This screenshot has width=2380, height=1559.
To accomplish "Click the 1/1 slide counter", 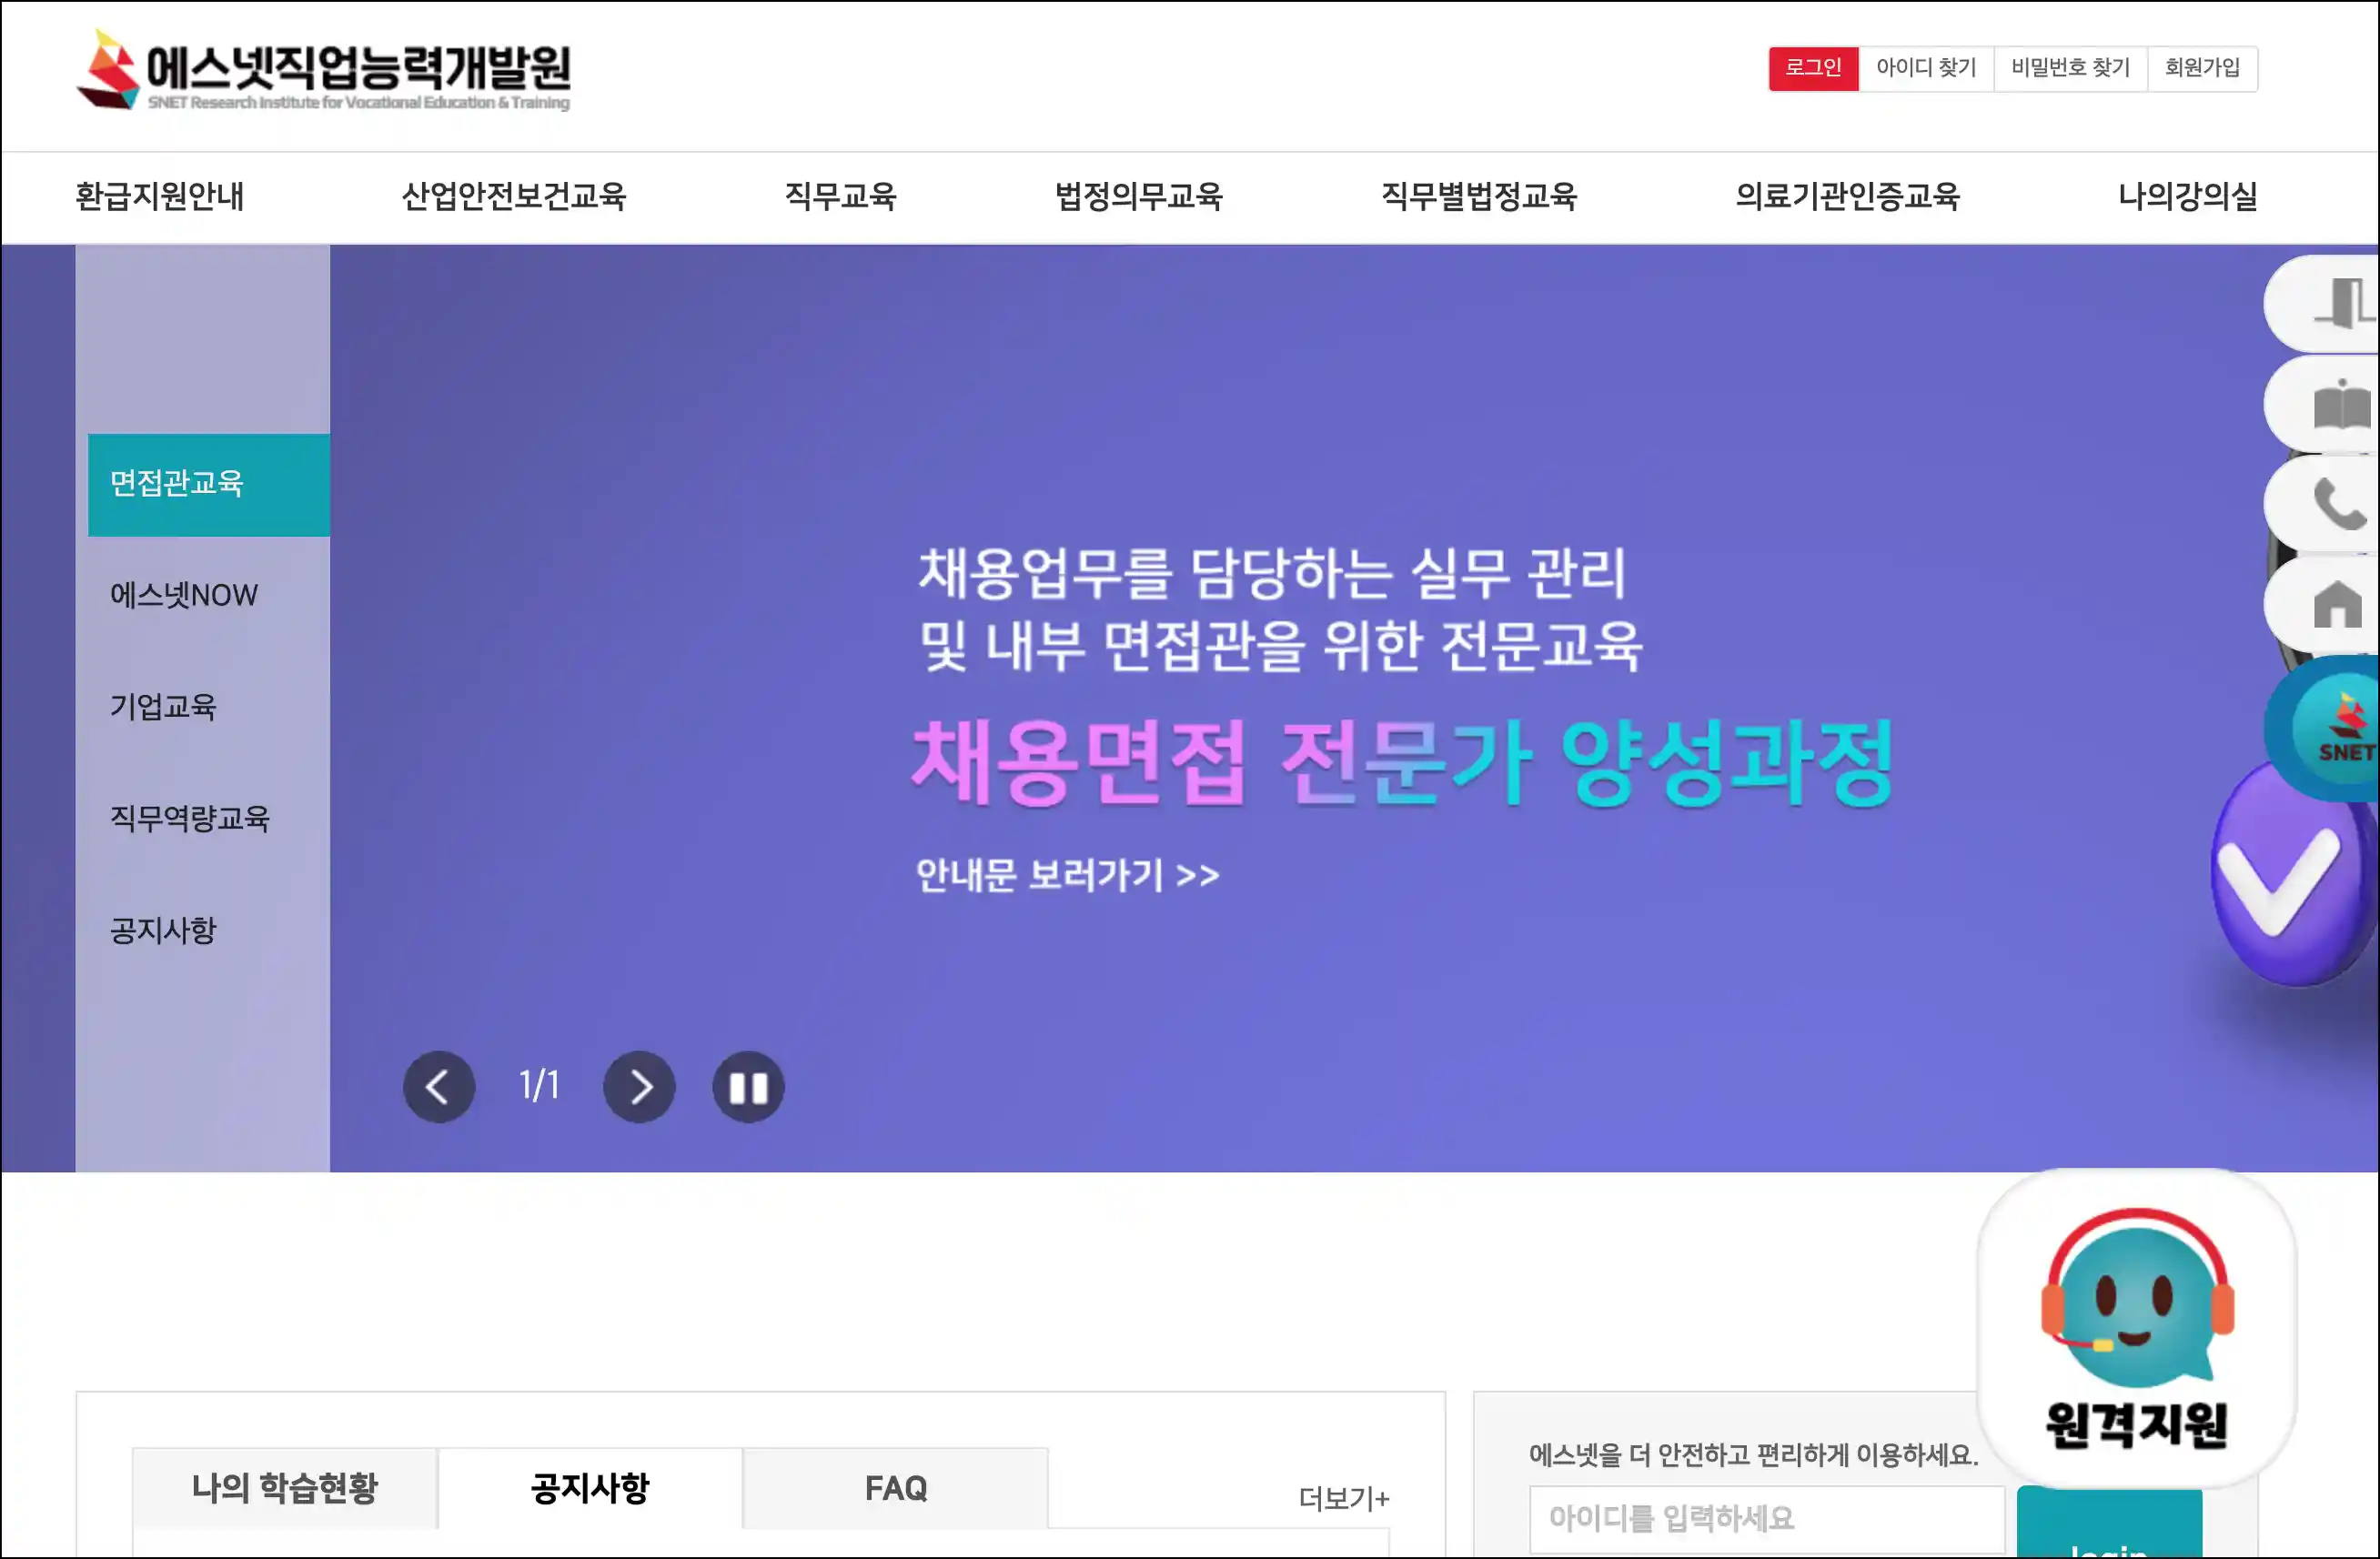I will [x=539, y=1086].
